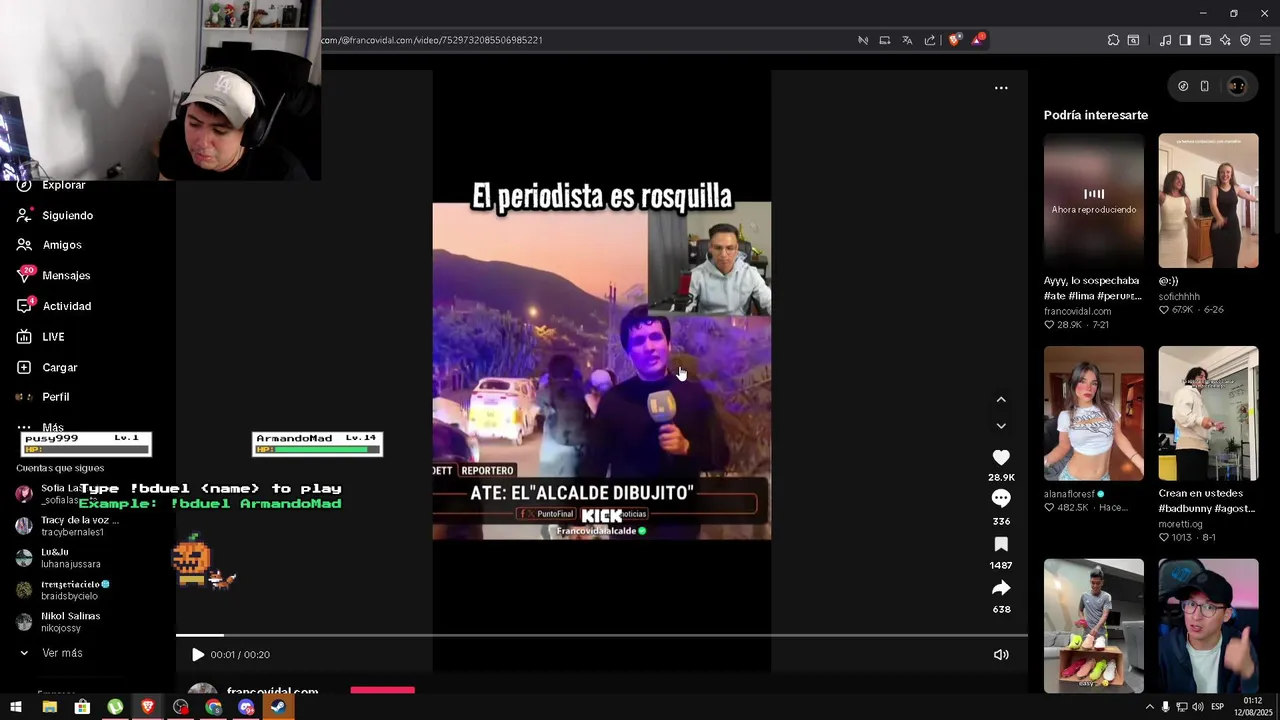1280x720 pixels.
Task: Open OBS Studio from taskbar
Action: click(x=181, y=707)
